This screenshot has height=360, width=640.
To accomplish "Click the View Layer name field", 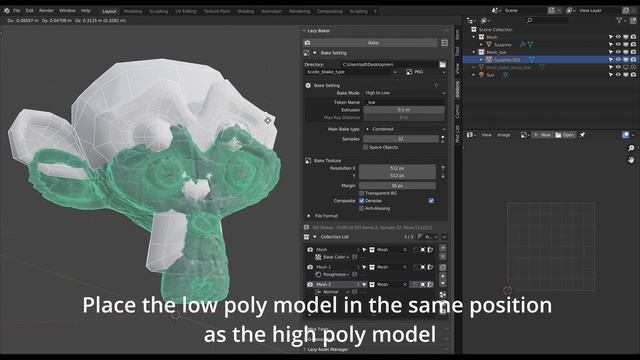I will point(599,11).
